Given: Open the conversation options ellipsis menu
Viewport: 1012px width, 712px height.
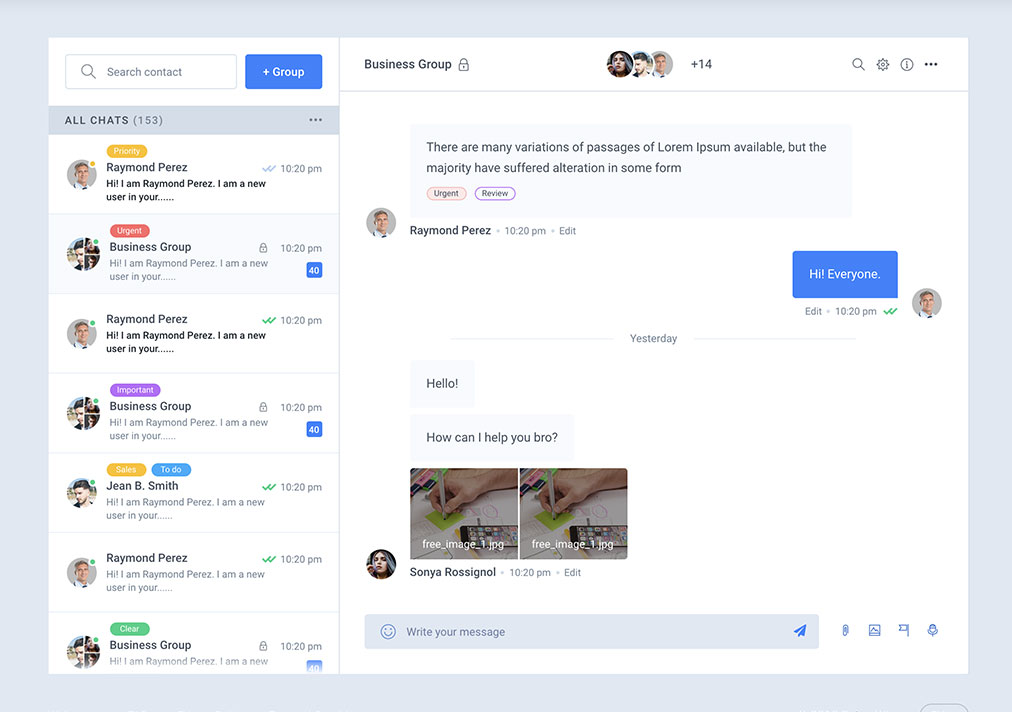Looking at the screenshot, I should 931,63.
